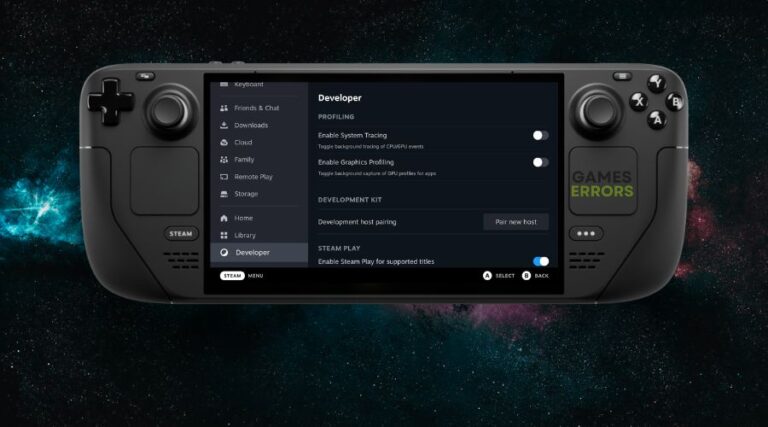
Task: Click the Enable System Tracing label
Action: coord(352,135)
